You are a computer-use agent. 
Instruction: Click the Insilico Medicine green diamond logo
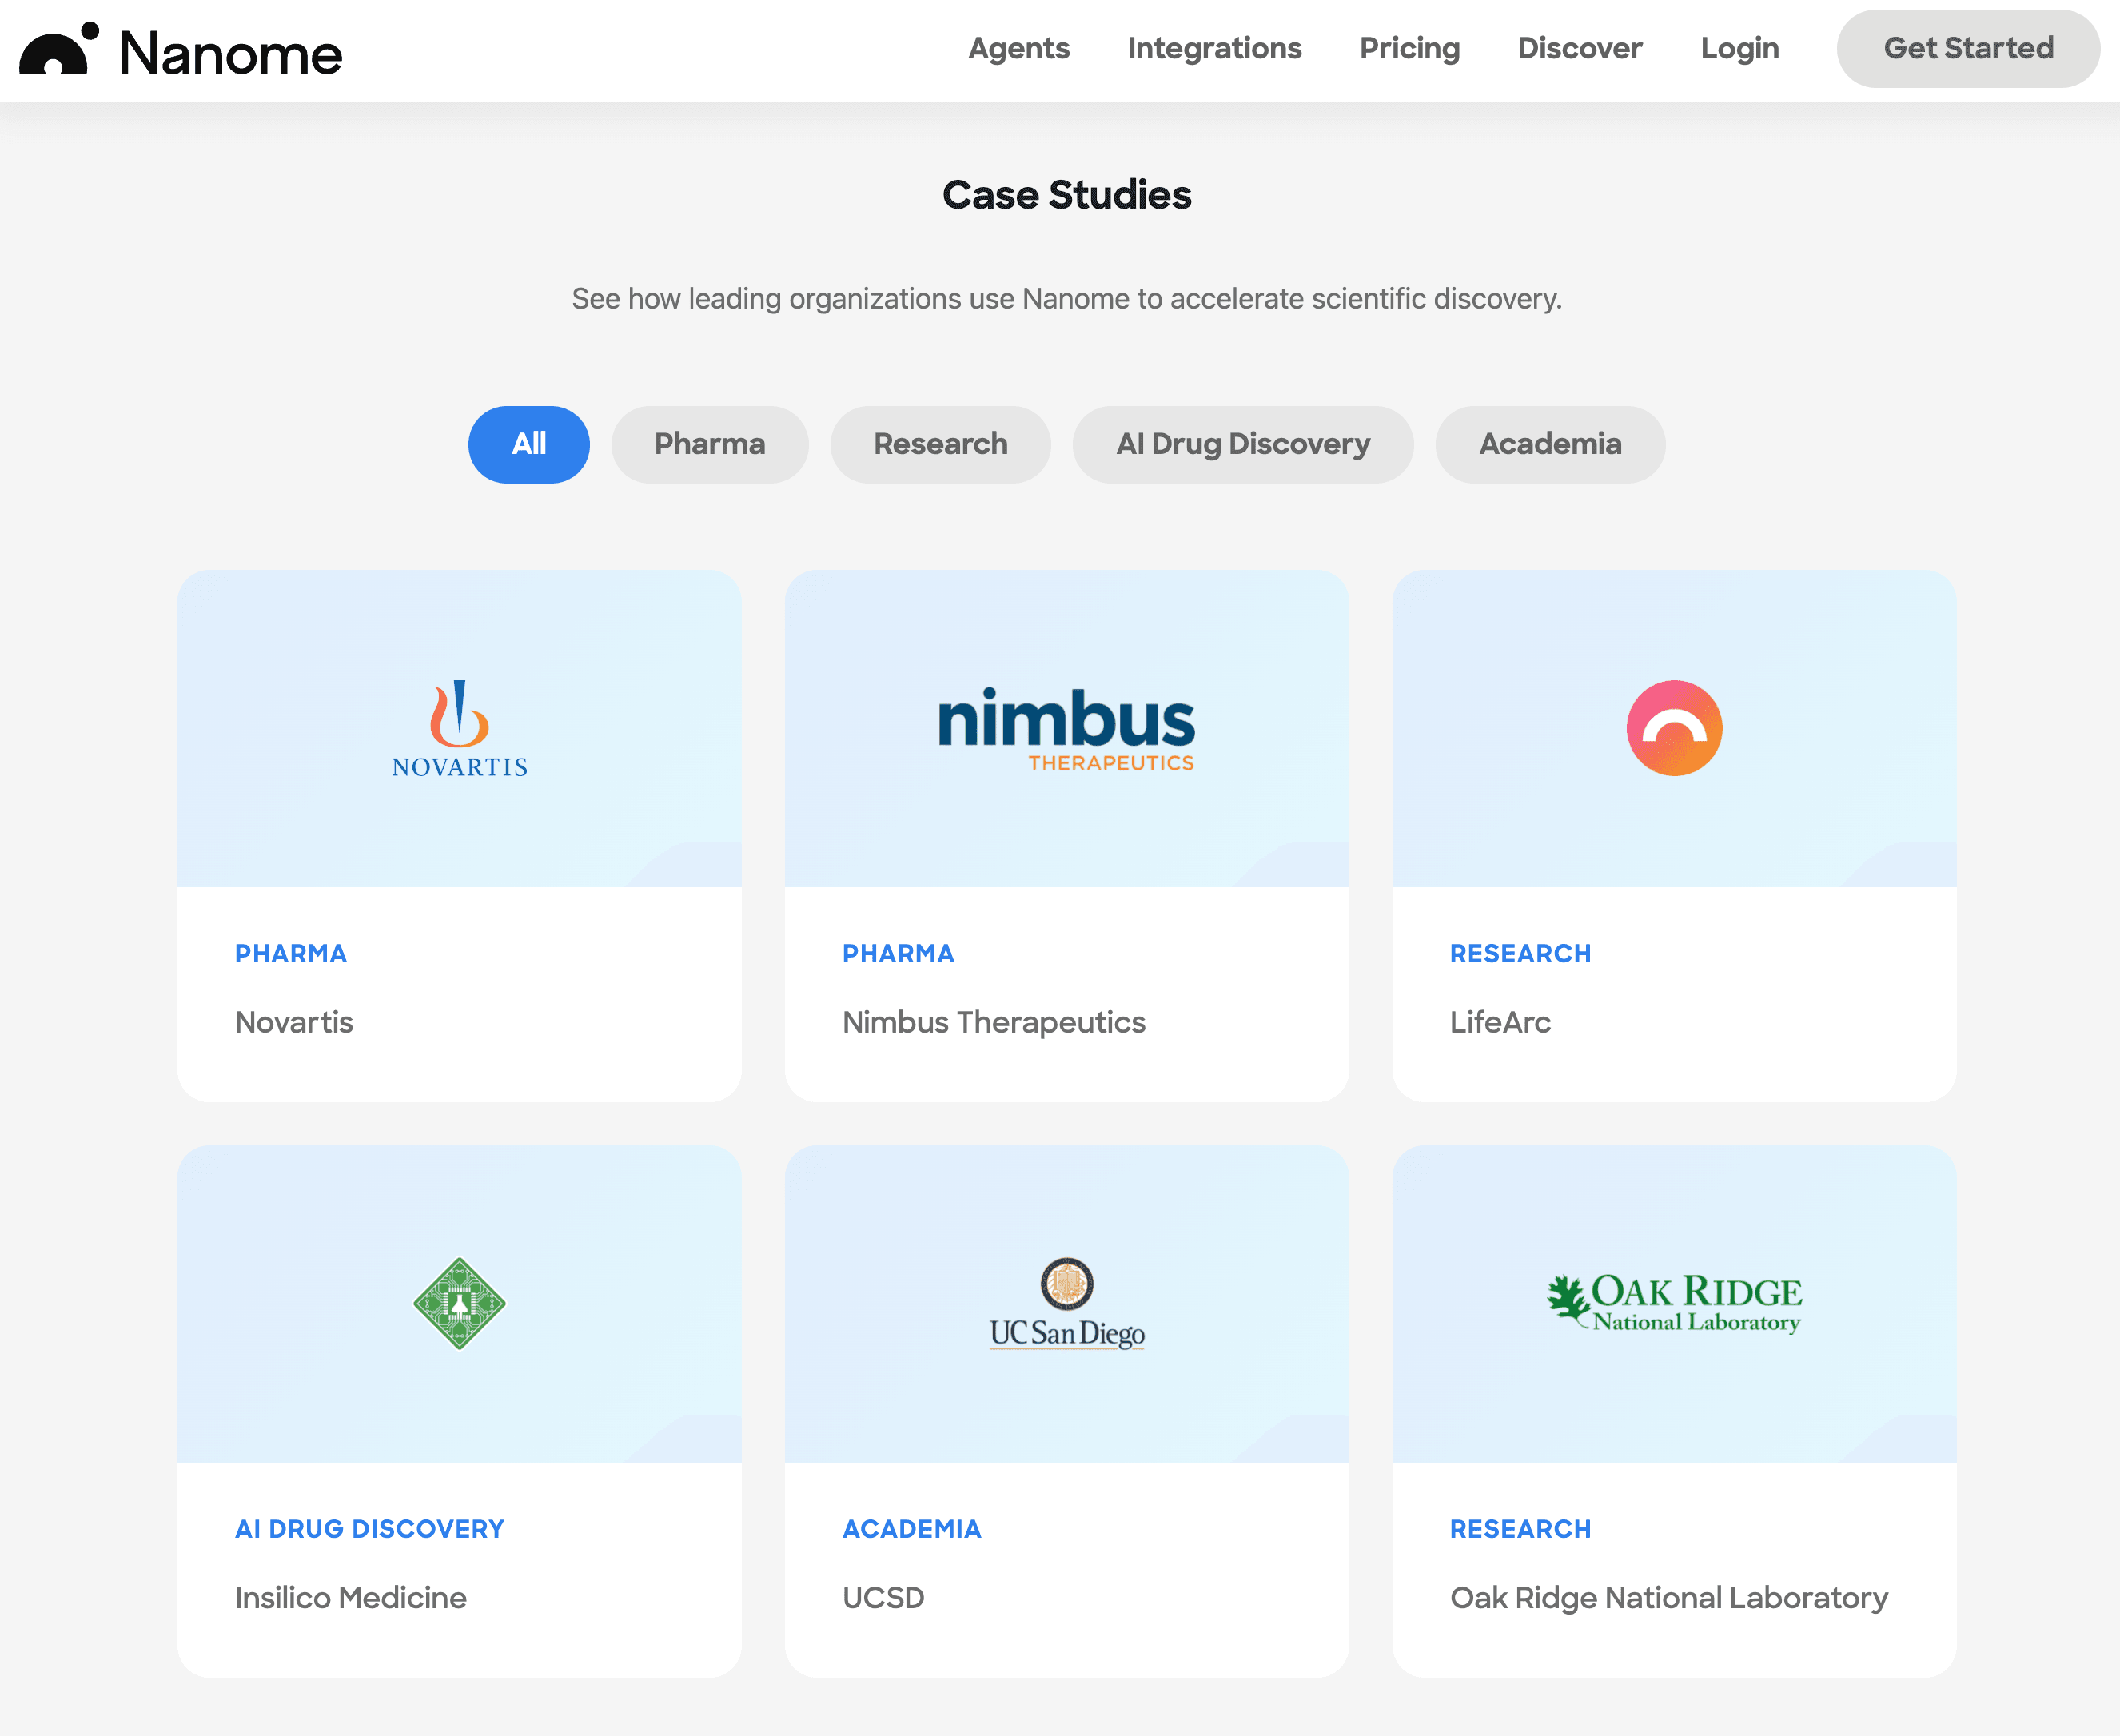coord(458,1303)
